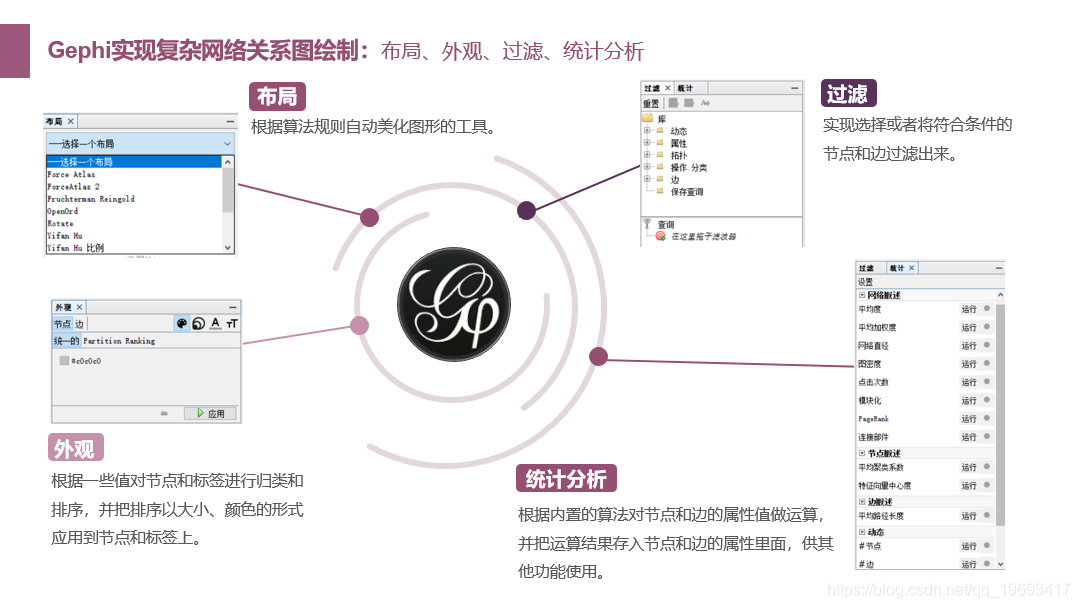This screenshot has width=1080, height=608.
Task: Click the folder icon beside 保存查询
Action: pyautogui.click(x=660, y=191)
